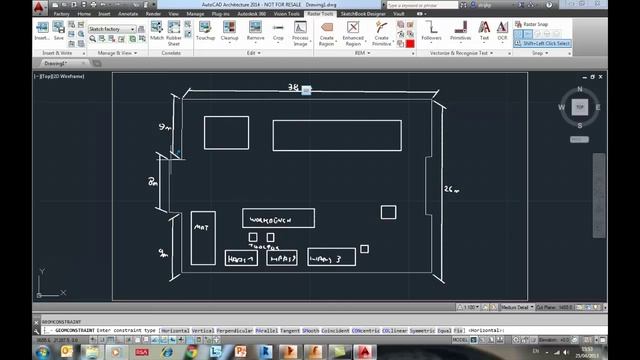
Task: Click the vertical navigation bar at the right
Action: click(599, 195)
